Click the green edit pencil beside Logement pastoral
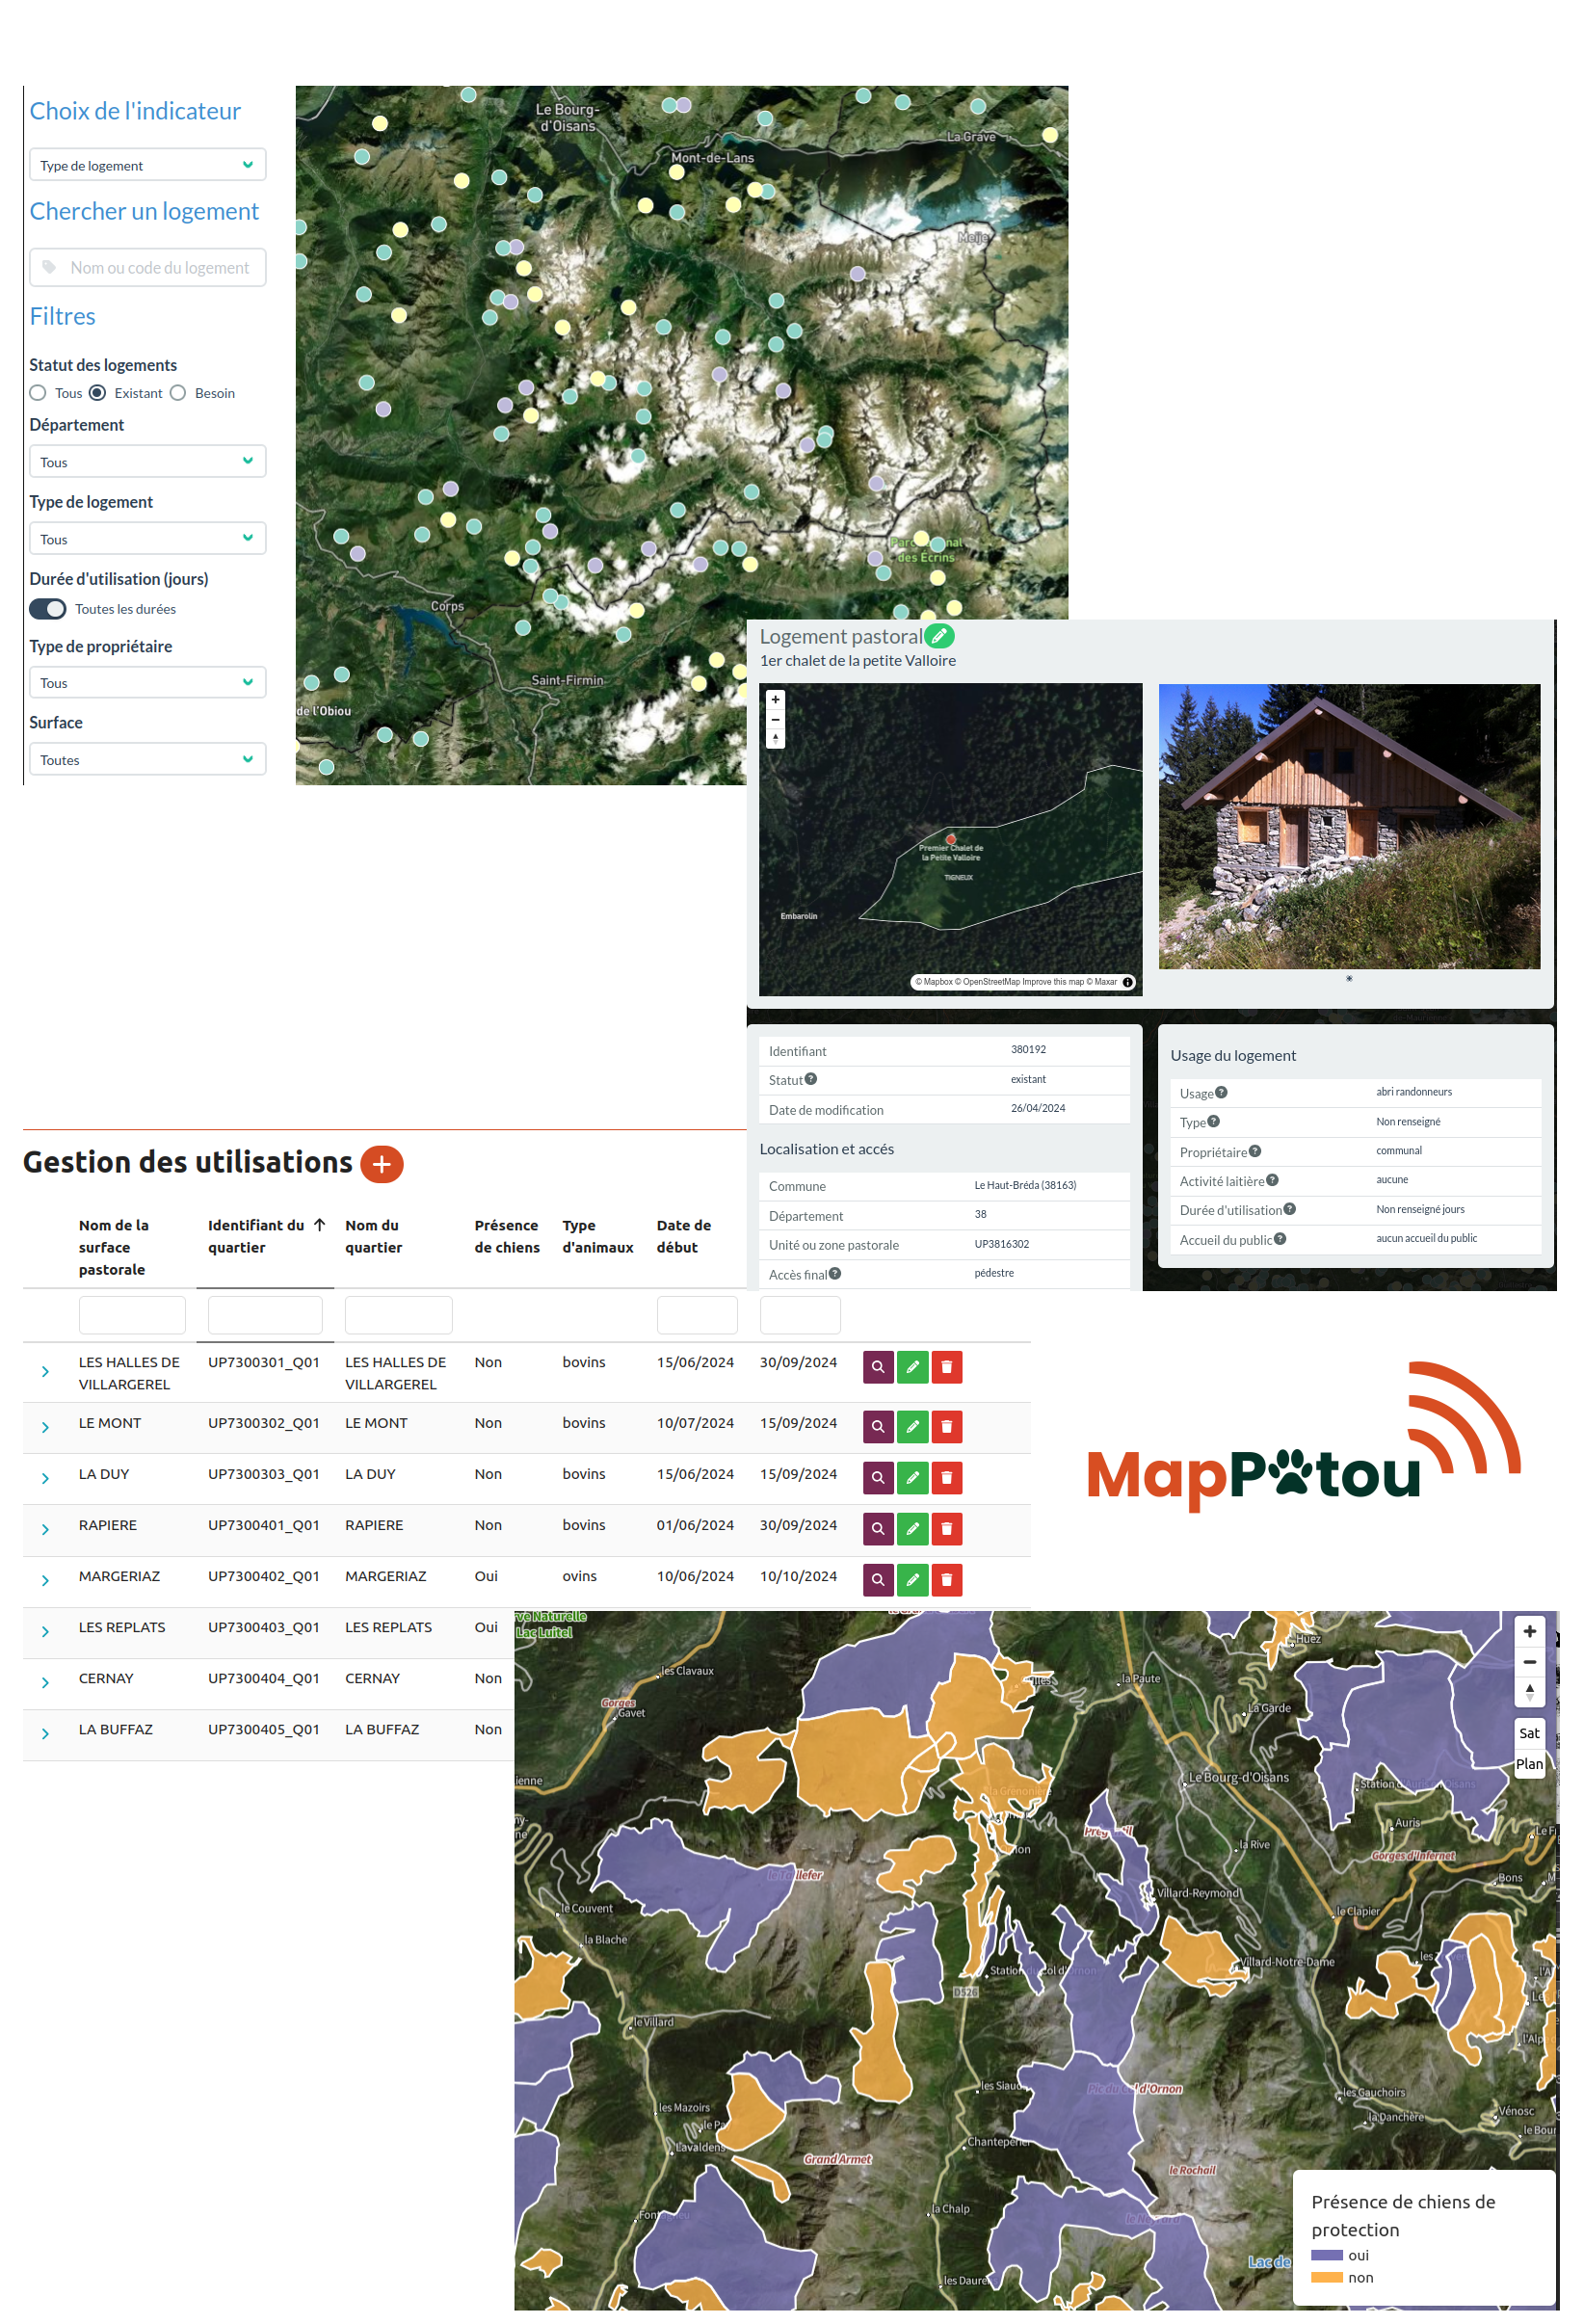 [939, 636]
